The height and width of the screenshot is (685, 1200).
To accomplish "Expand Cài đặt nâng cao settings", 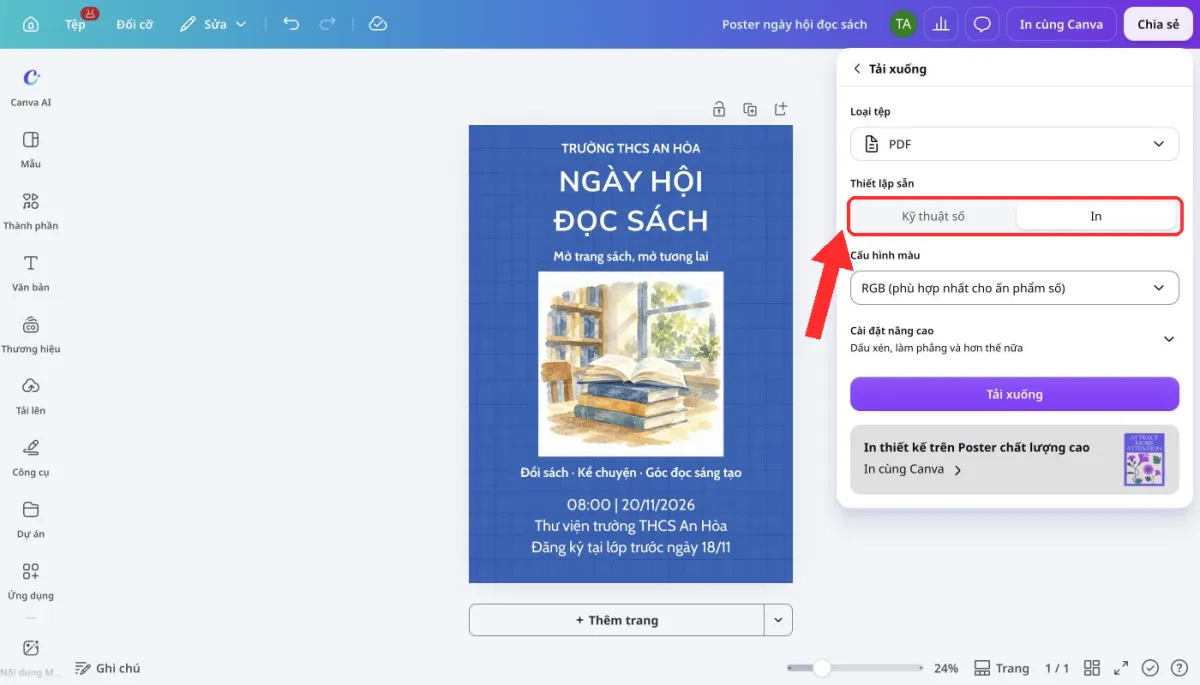I will coord(1015,339).
